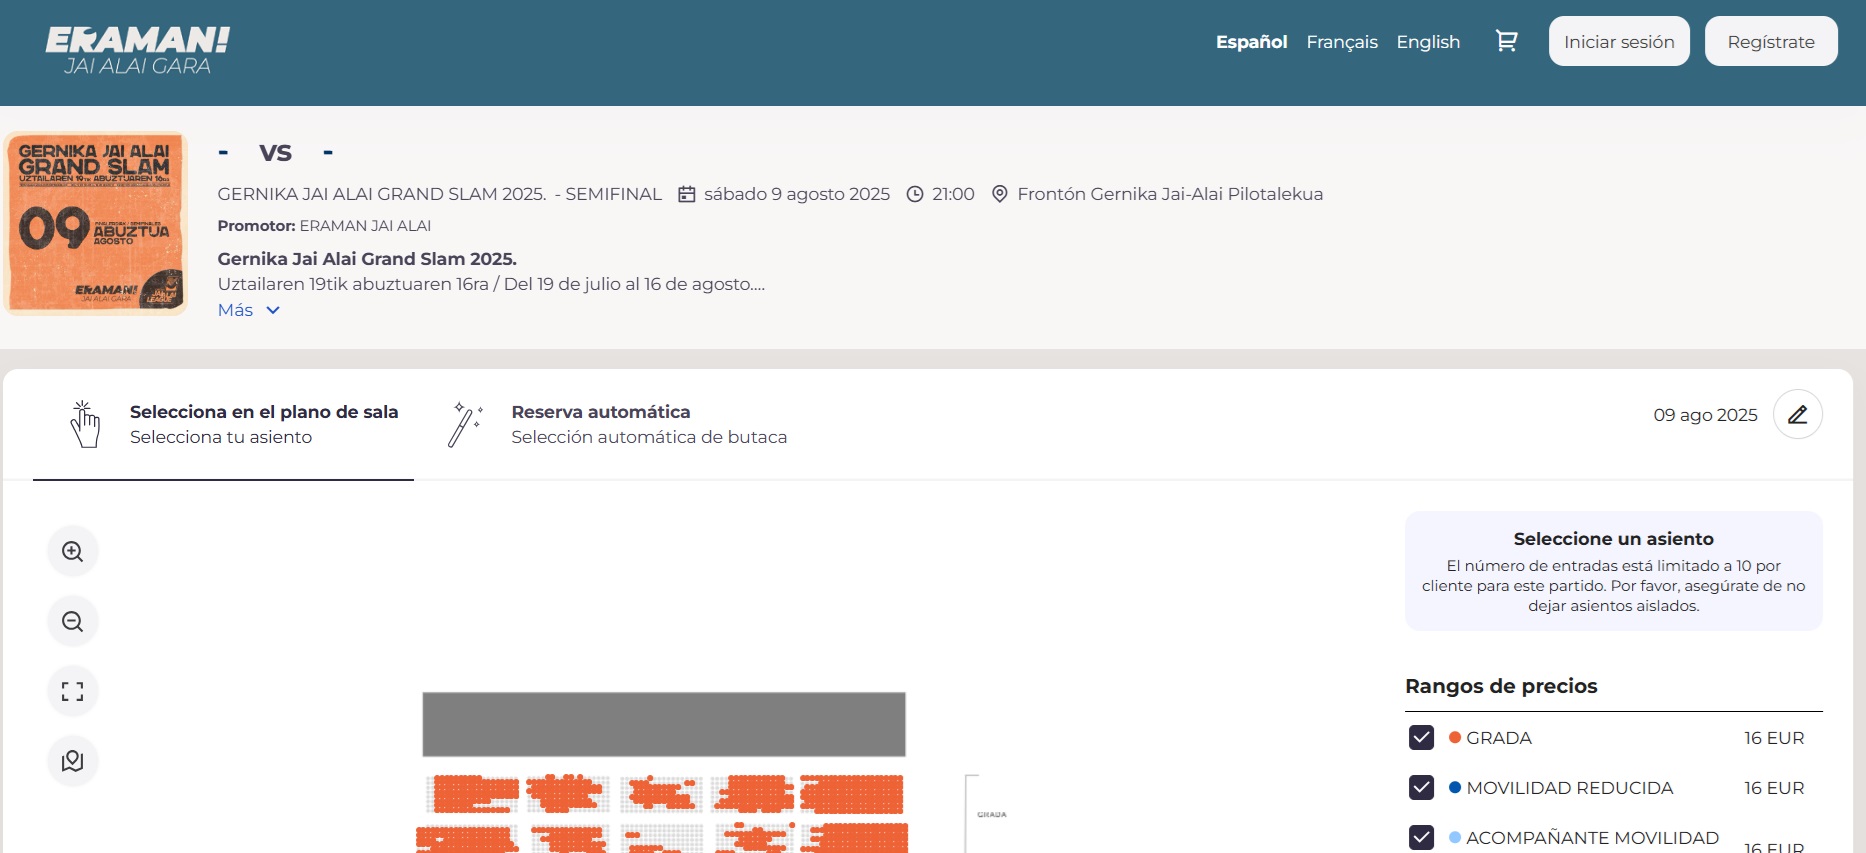Switch language to Español
The width and height of the screenshot is (1866, 853).
click(x=1251, y=42)
